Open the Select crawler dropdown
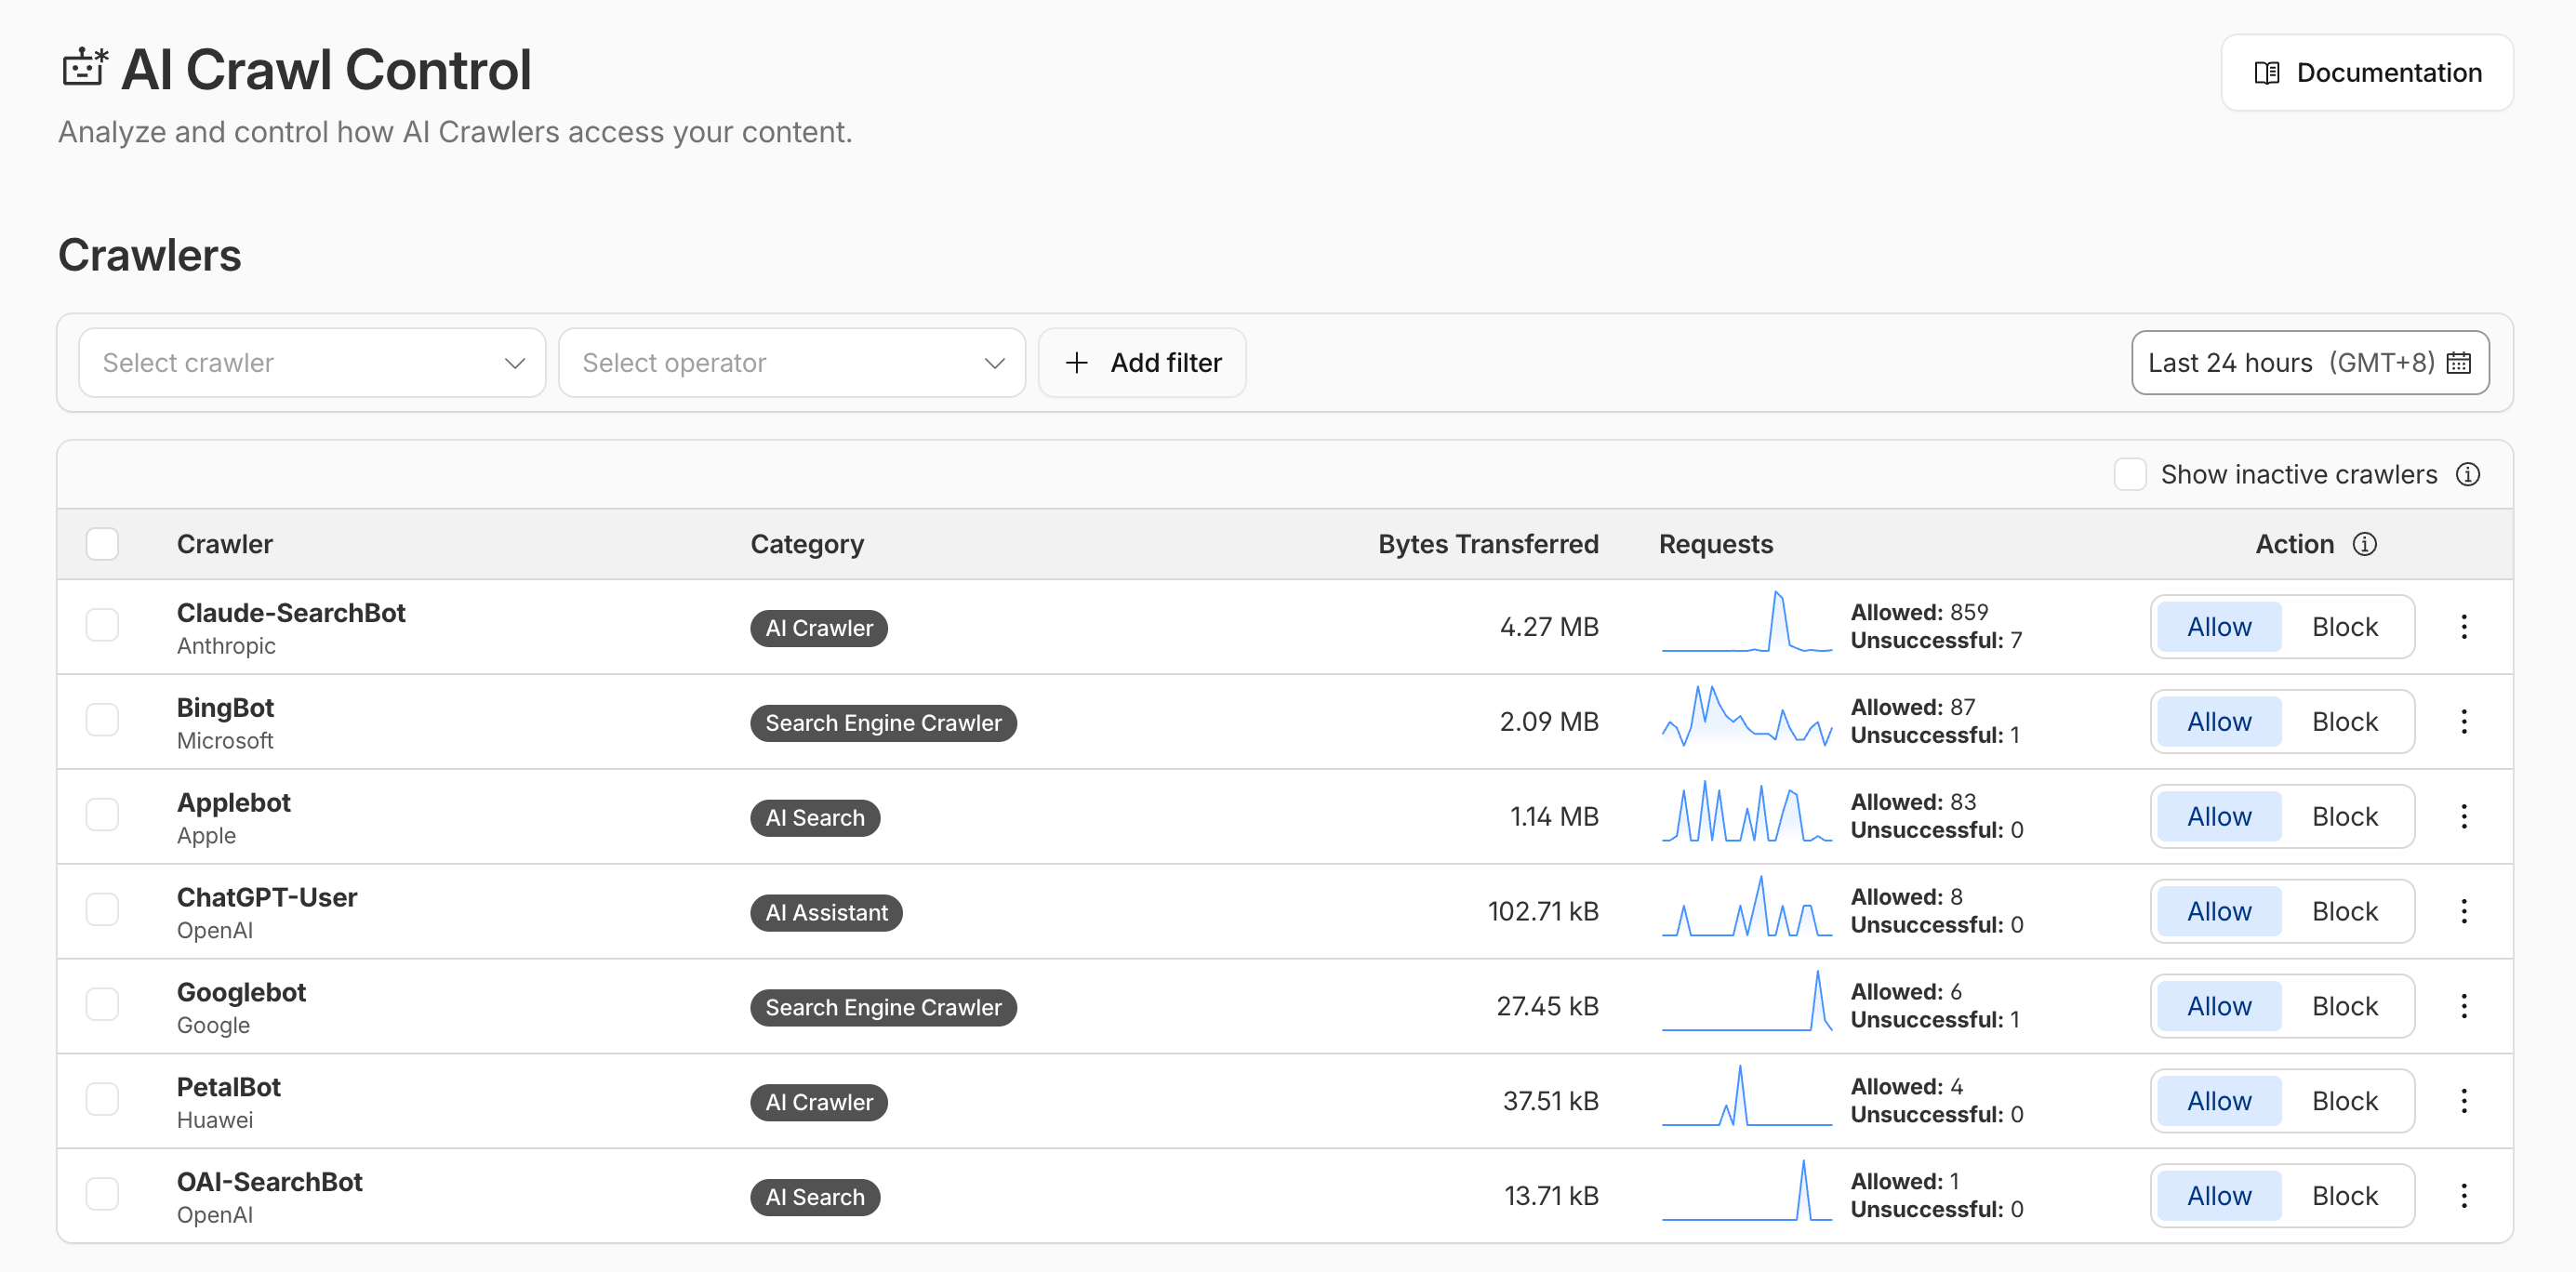Image resolution: width=2576 pixels, height=1272 pixels. tap(312, 363)
